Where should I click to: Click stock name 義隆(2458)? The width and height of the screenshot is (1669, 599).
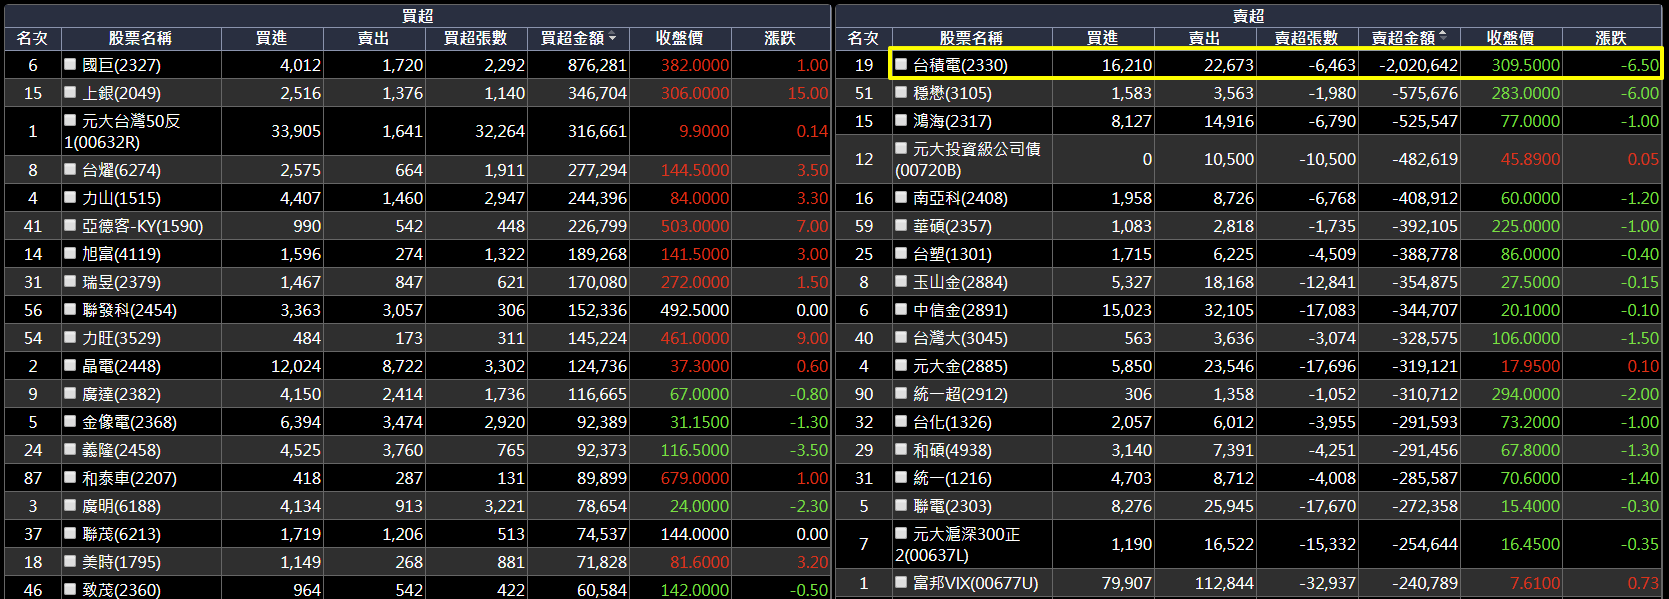click(121, 450)
